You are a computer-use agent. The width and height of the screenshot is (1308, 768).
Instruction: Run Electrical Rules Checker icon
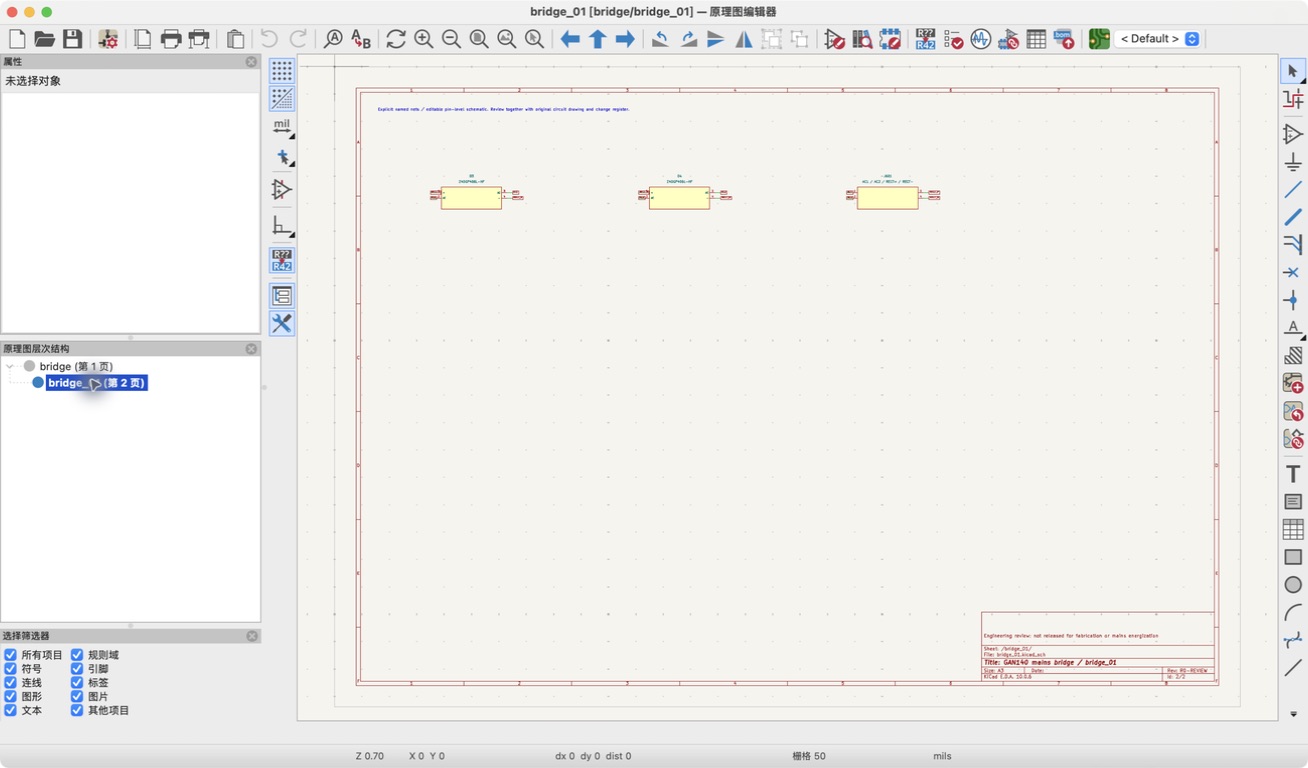(953, 39)
